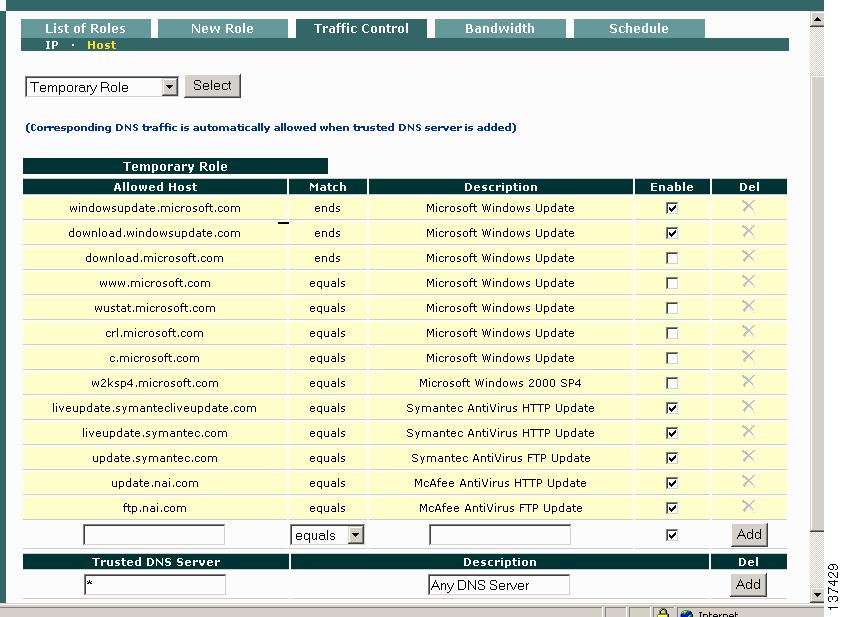Uncheck Enable for update.symantec.com
This screenshot has height=617, width=841.
pos(672,458)
